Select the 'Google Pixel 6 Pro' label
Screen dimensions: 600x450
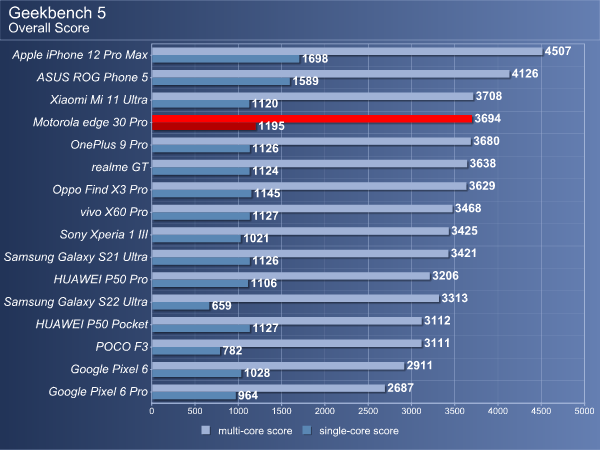(x=98, y=392)
